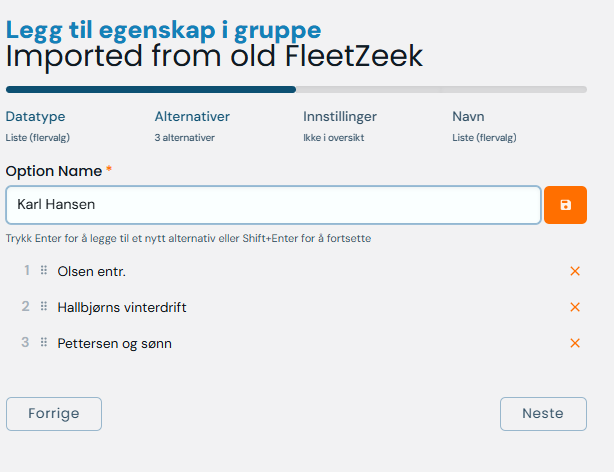Click the wizard progress bar

click(x=296, y=89)
